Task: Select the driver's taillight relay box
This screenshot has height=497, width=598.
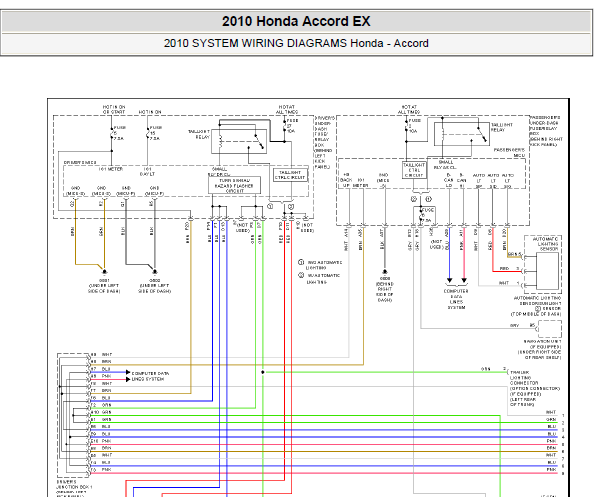Action: coord(239,142)
